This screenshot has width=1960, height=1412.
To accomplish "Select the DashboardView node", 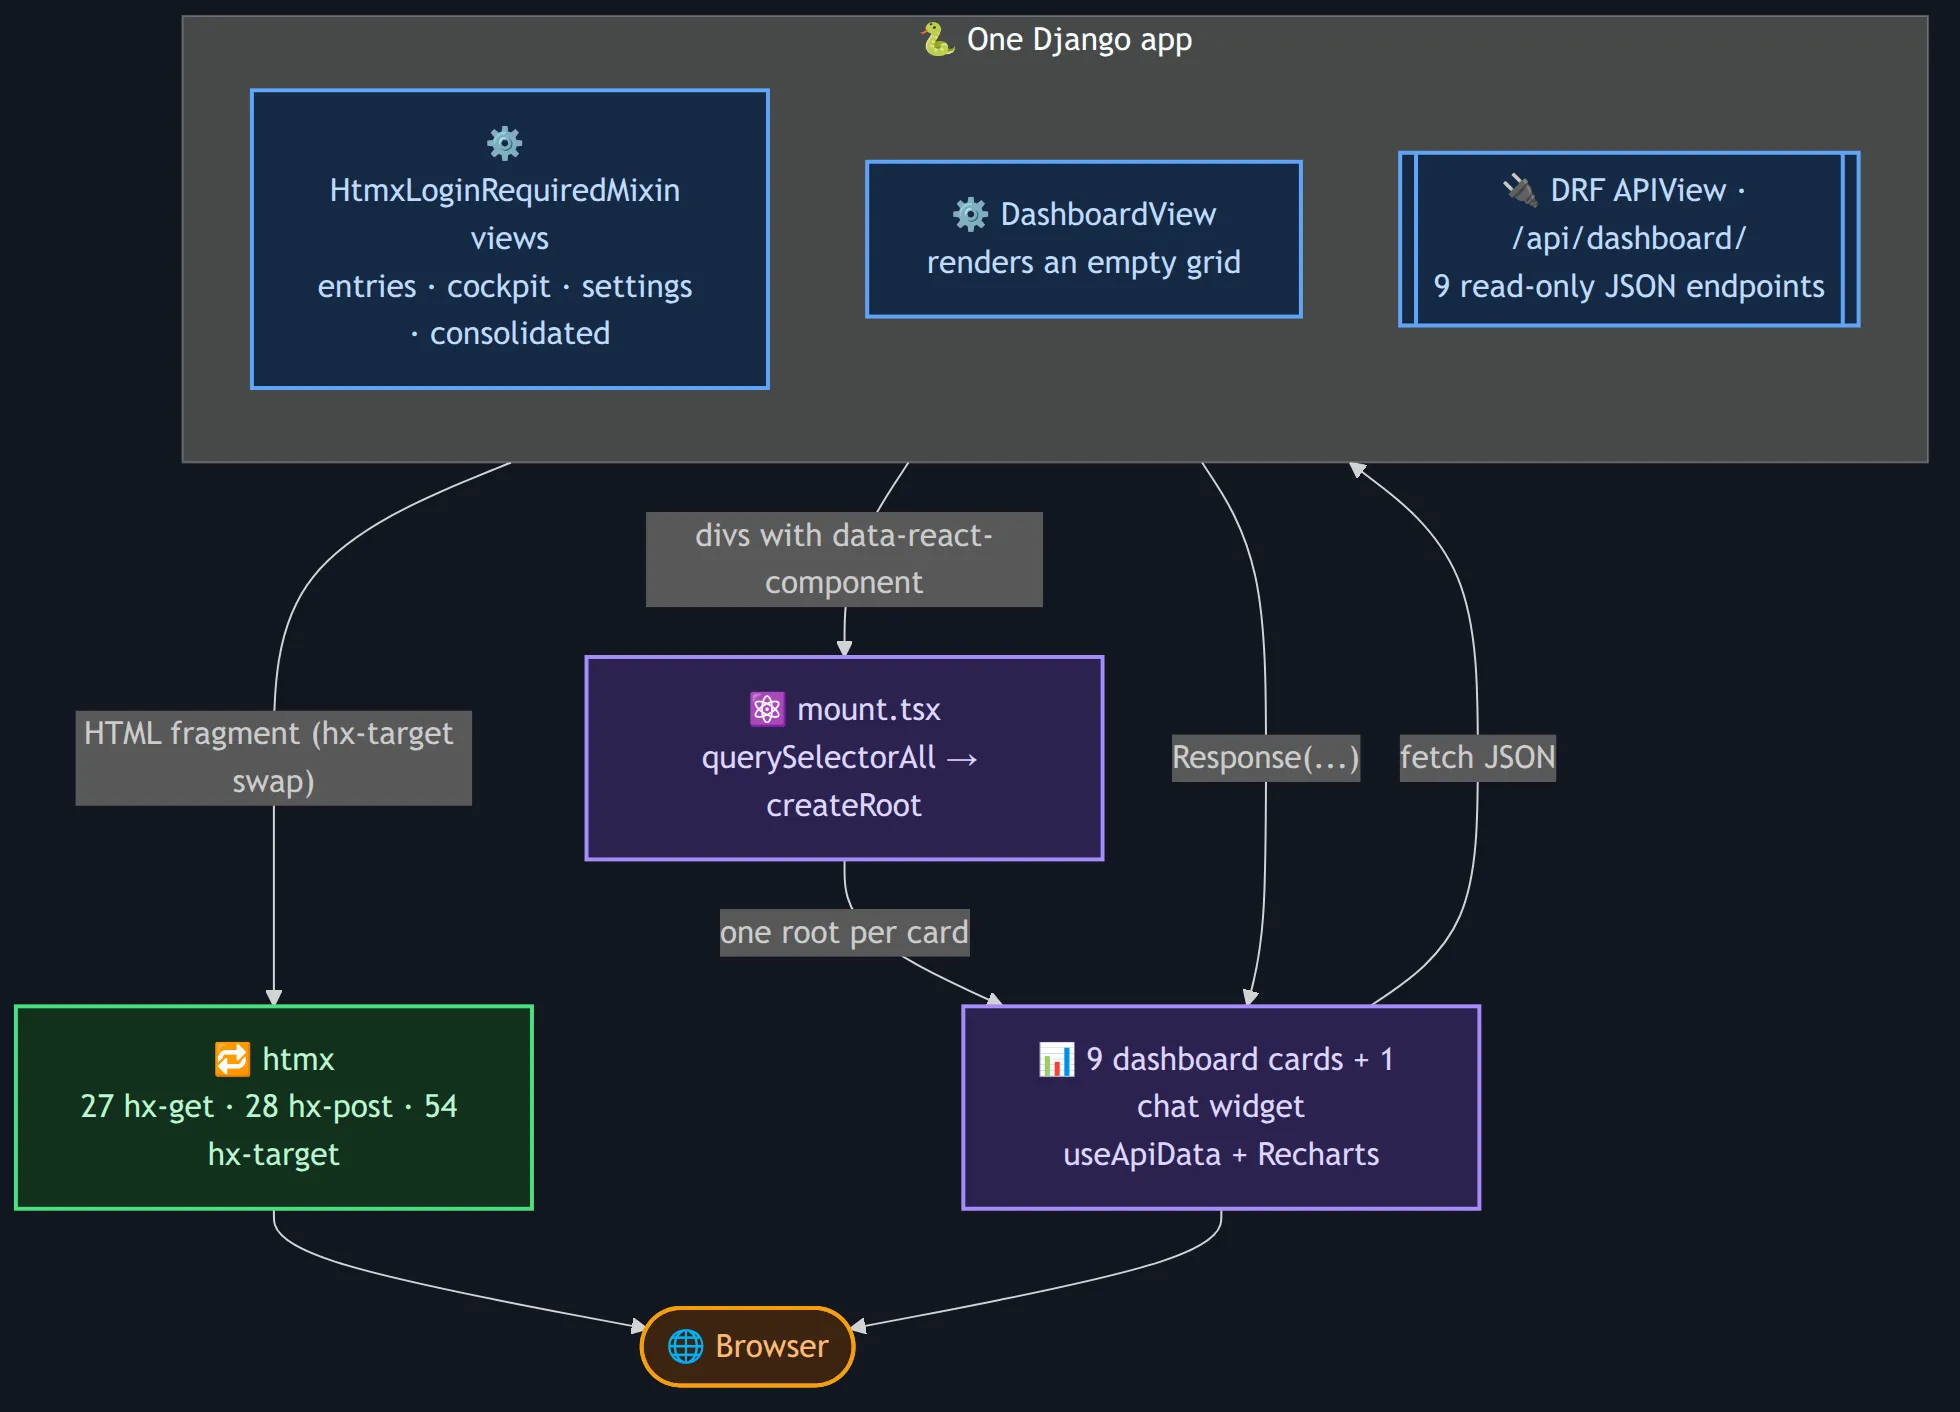I will coord(1084,239).
